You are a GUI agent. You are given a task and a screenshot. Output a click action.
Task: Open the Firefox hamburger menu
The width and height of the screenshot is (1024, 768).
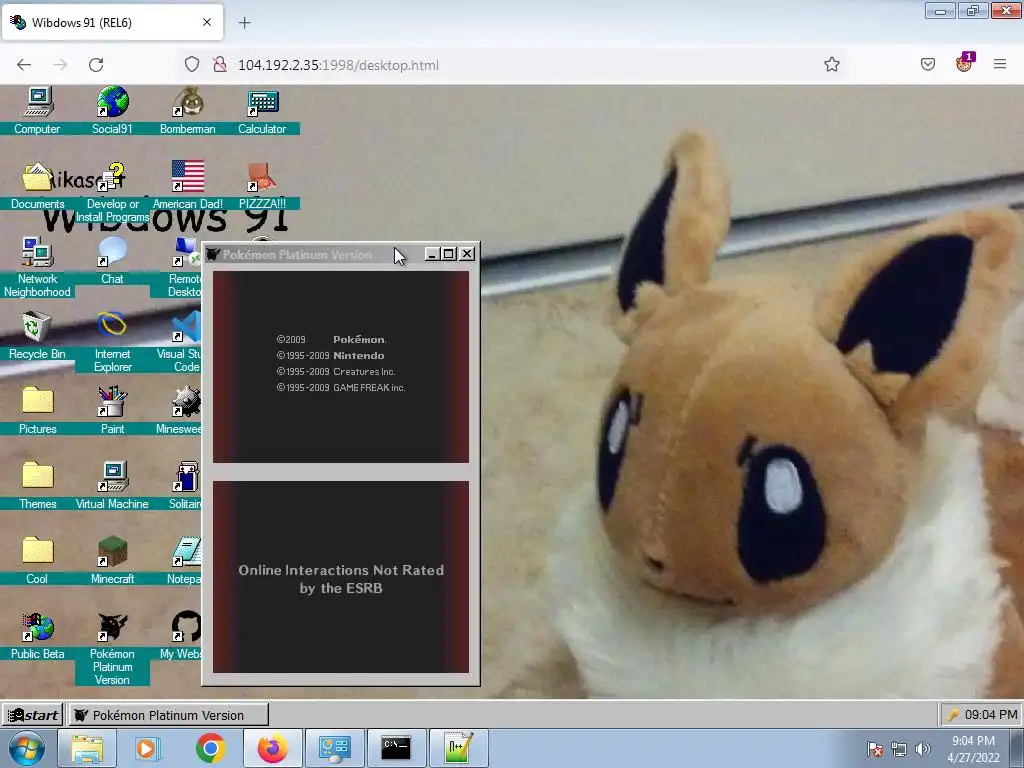(x=1000, y=64)
